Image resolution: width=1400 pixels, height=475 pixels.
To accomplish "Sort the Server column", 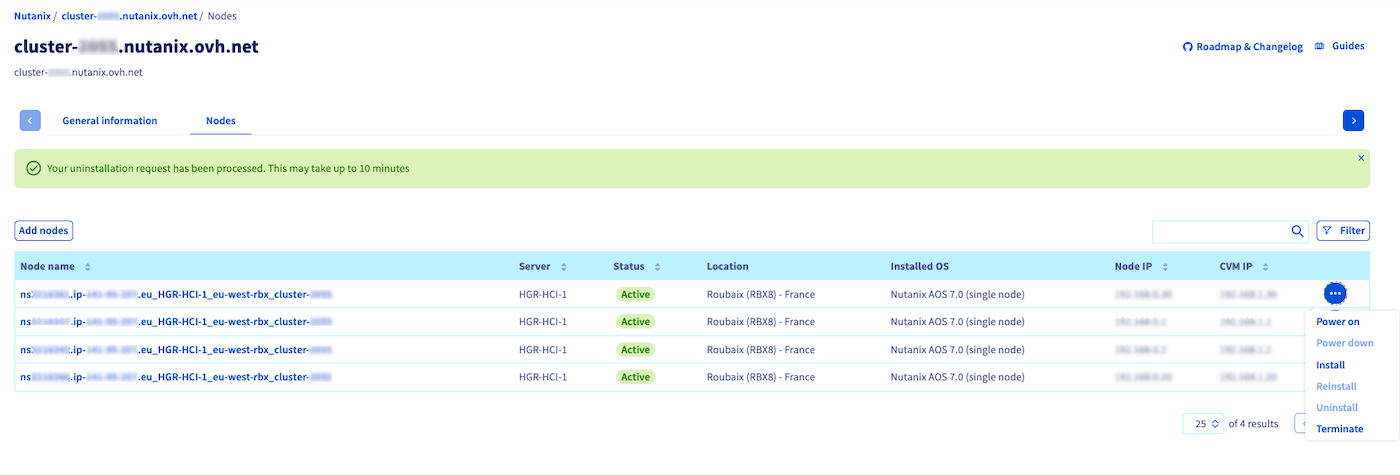I will click(564, 267).
